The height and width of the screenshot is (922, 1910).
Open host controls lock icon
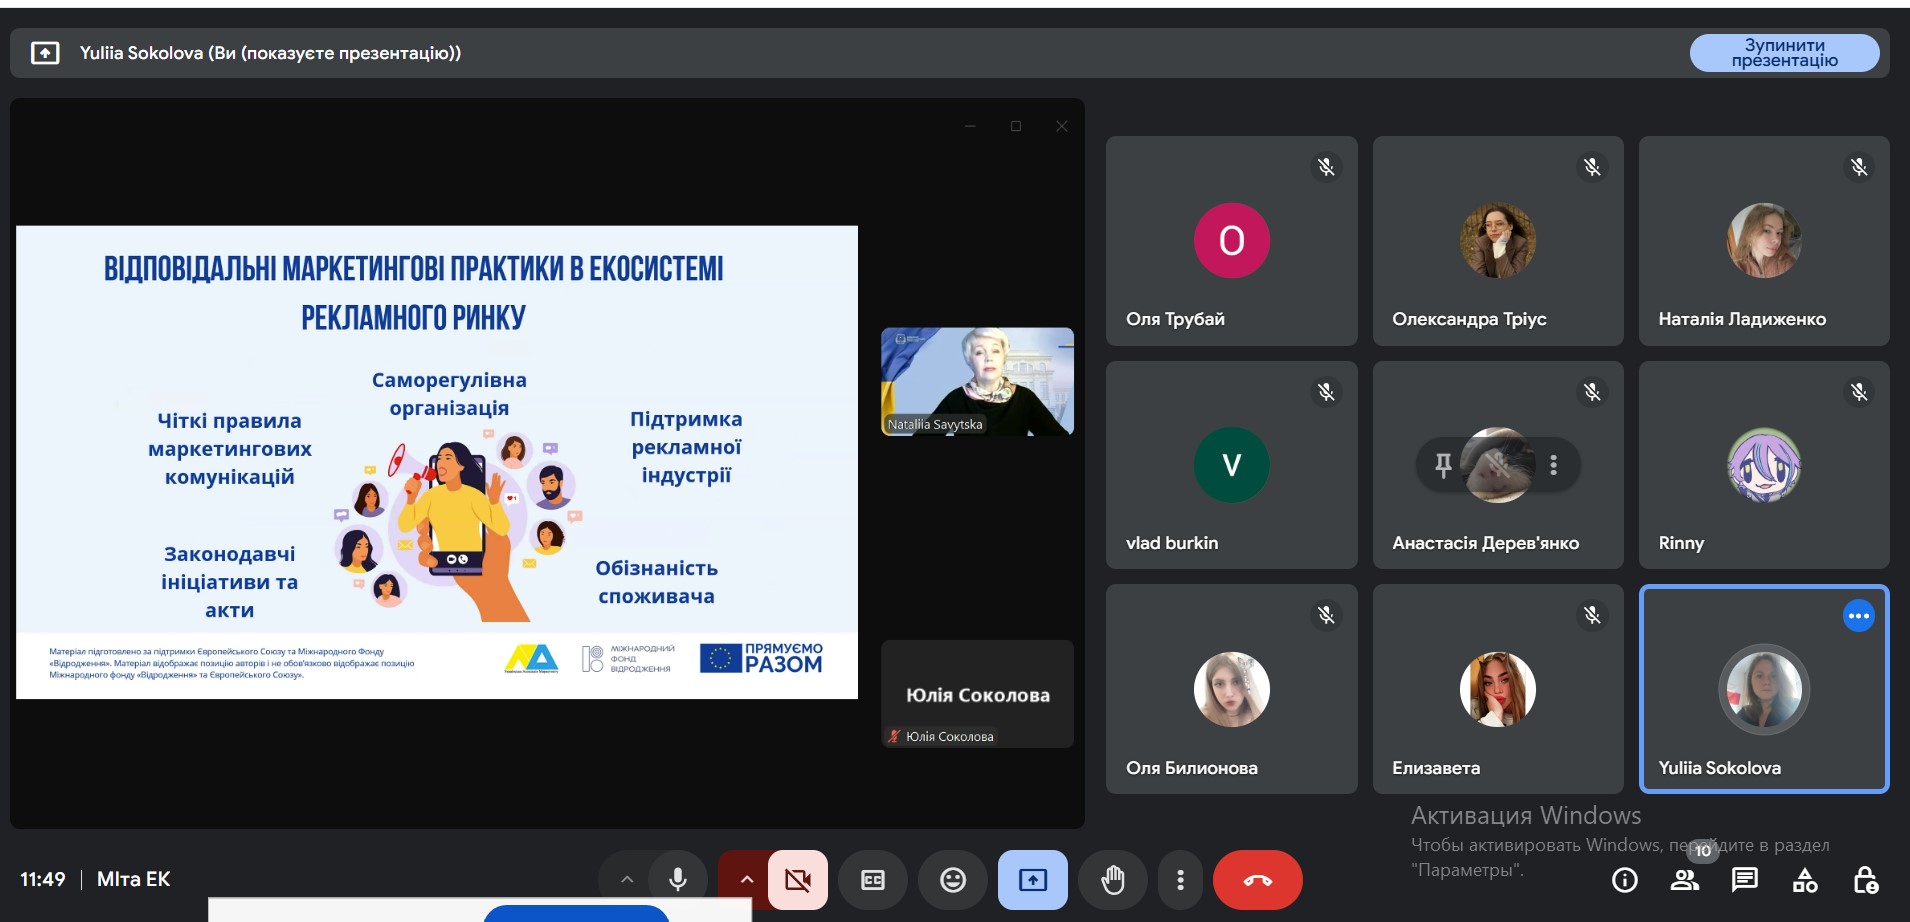tap(1865, 880)
